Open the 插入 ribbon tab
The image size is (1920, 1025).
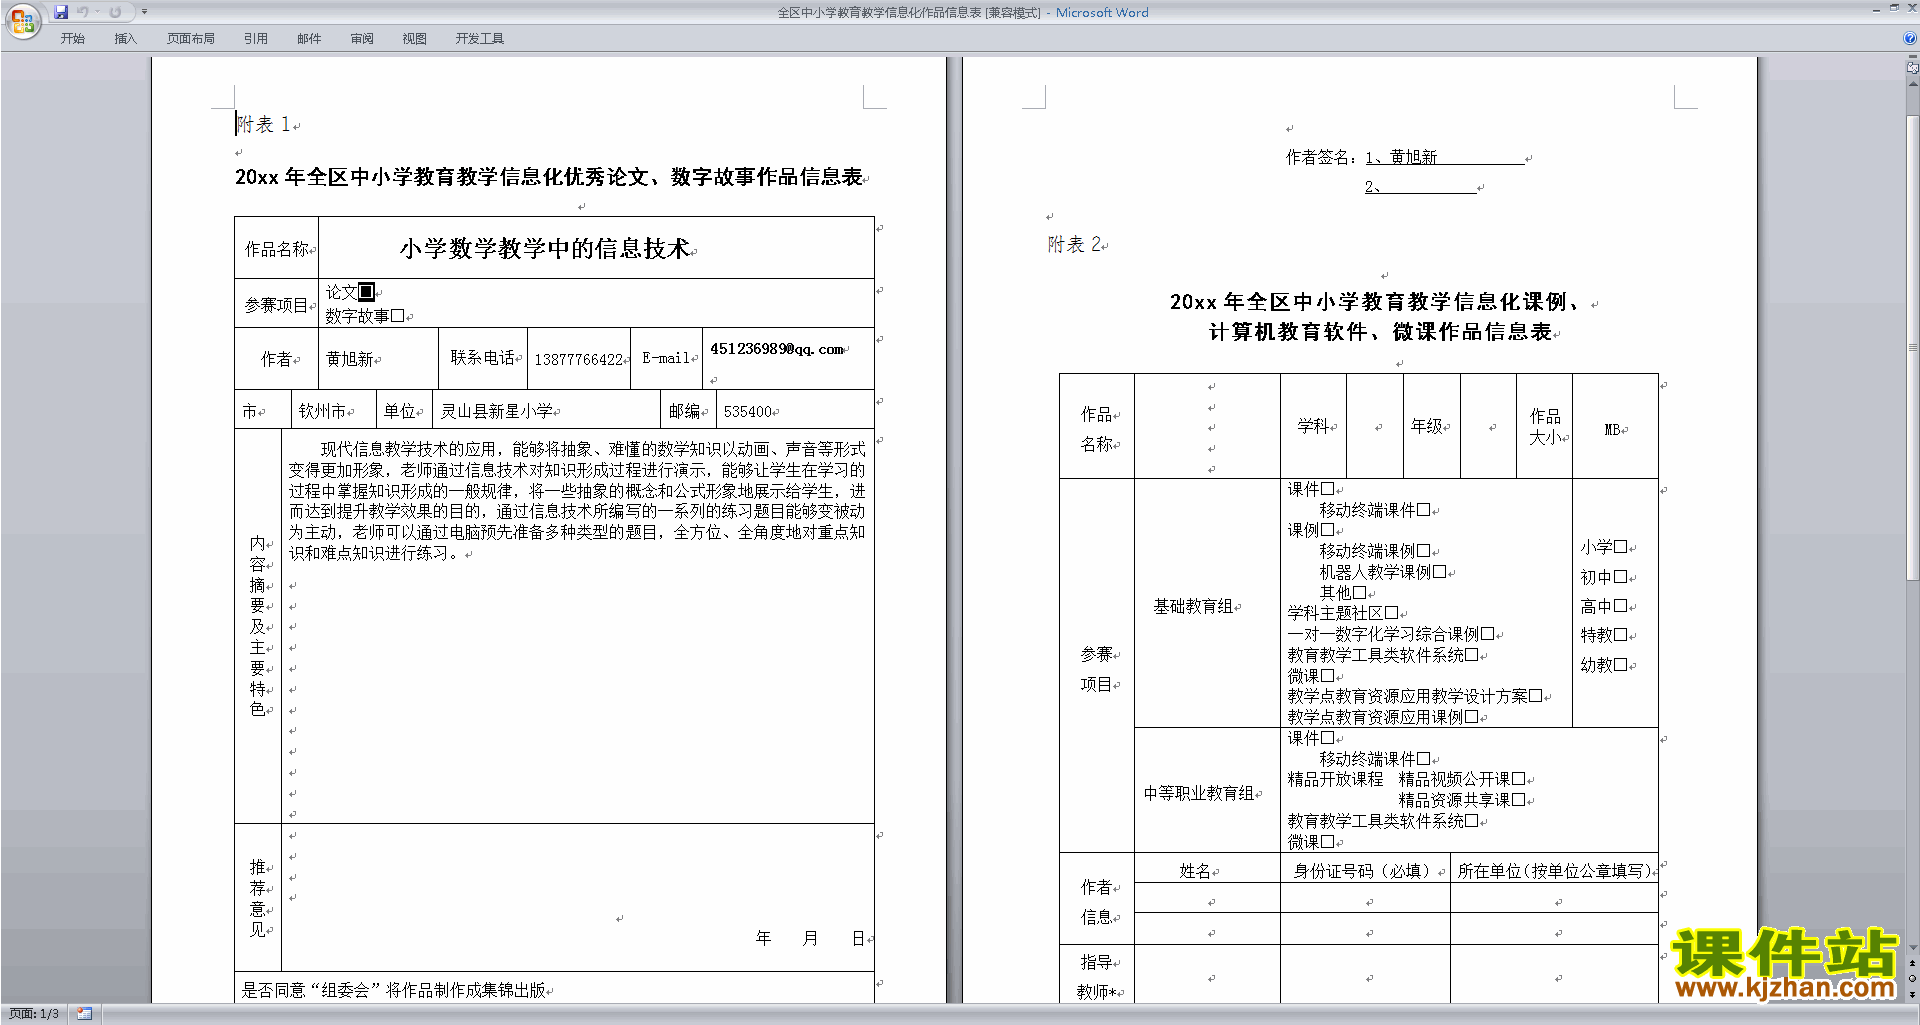coord(125,38)
